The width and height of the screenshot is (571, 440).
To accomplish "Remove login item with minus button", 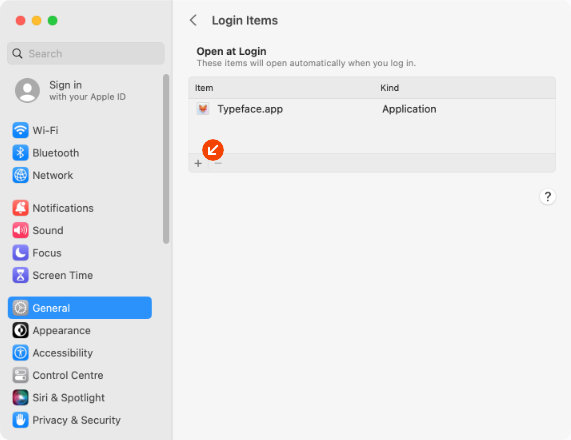I will (x=218, y=164).
